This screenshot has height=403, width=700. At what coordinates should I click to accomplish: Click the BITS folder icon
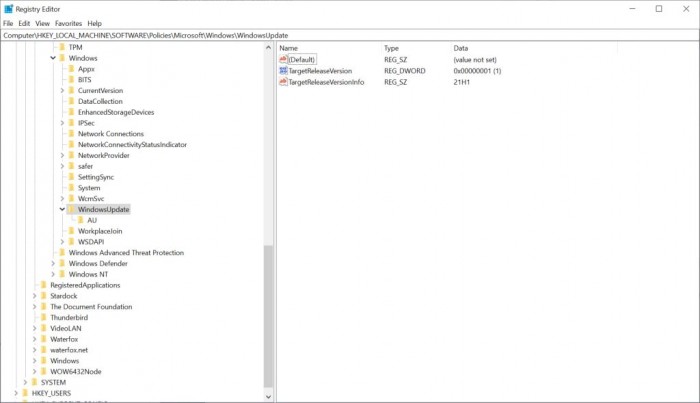tap(71, 79)
